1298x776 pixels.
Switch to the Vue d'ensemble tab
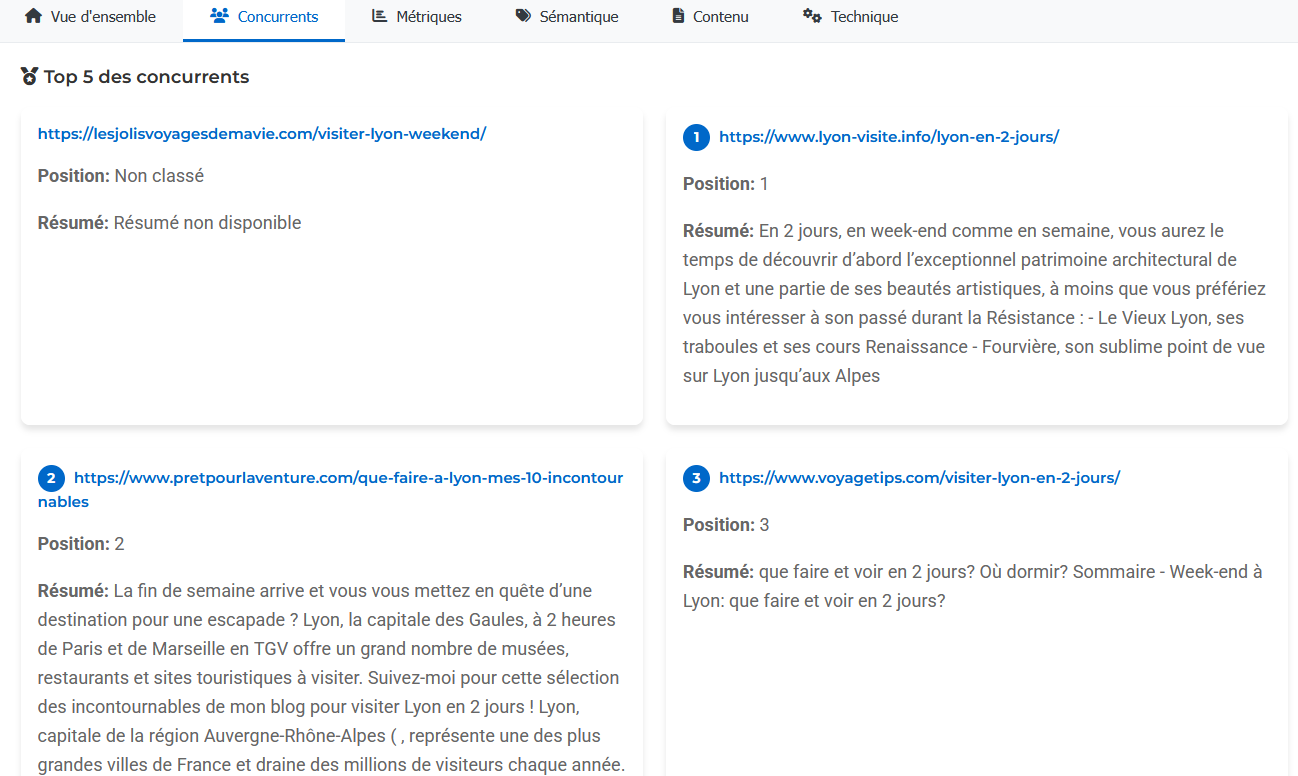click(x=91, y=16)
